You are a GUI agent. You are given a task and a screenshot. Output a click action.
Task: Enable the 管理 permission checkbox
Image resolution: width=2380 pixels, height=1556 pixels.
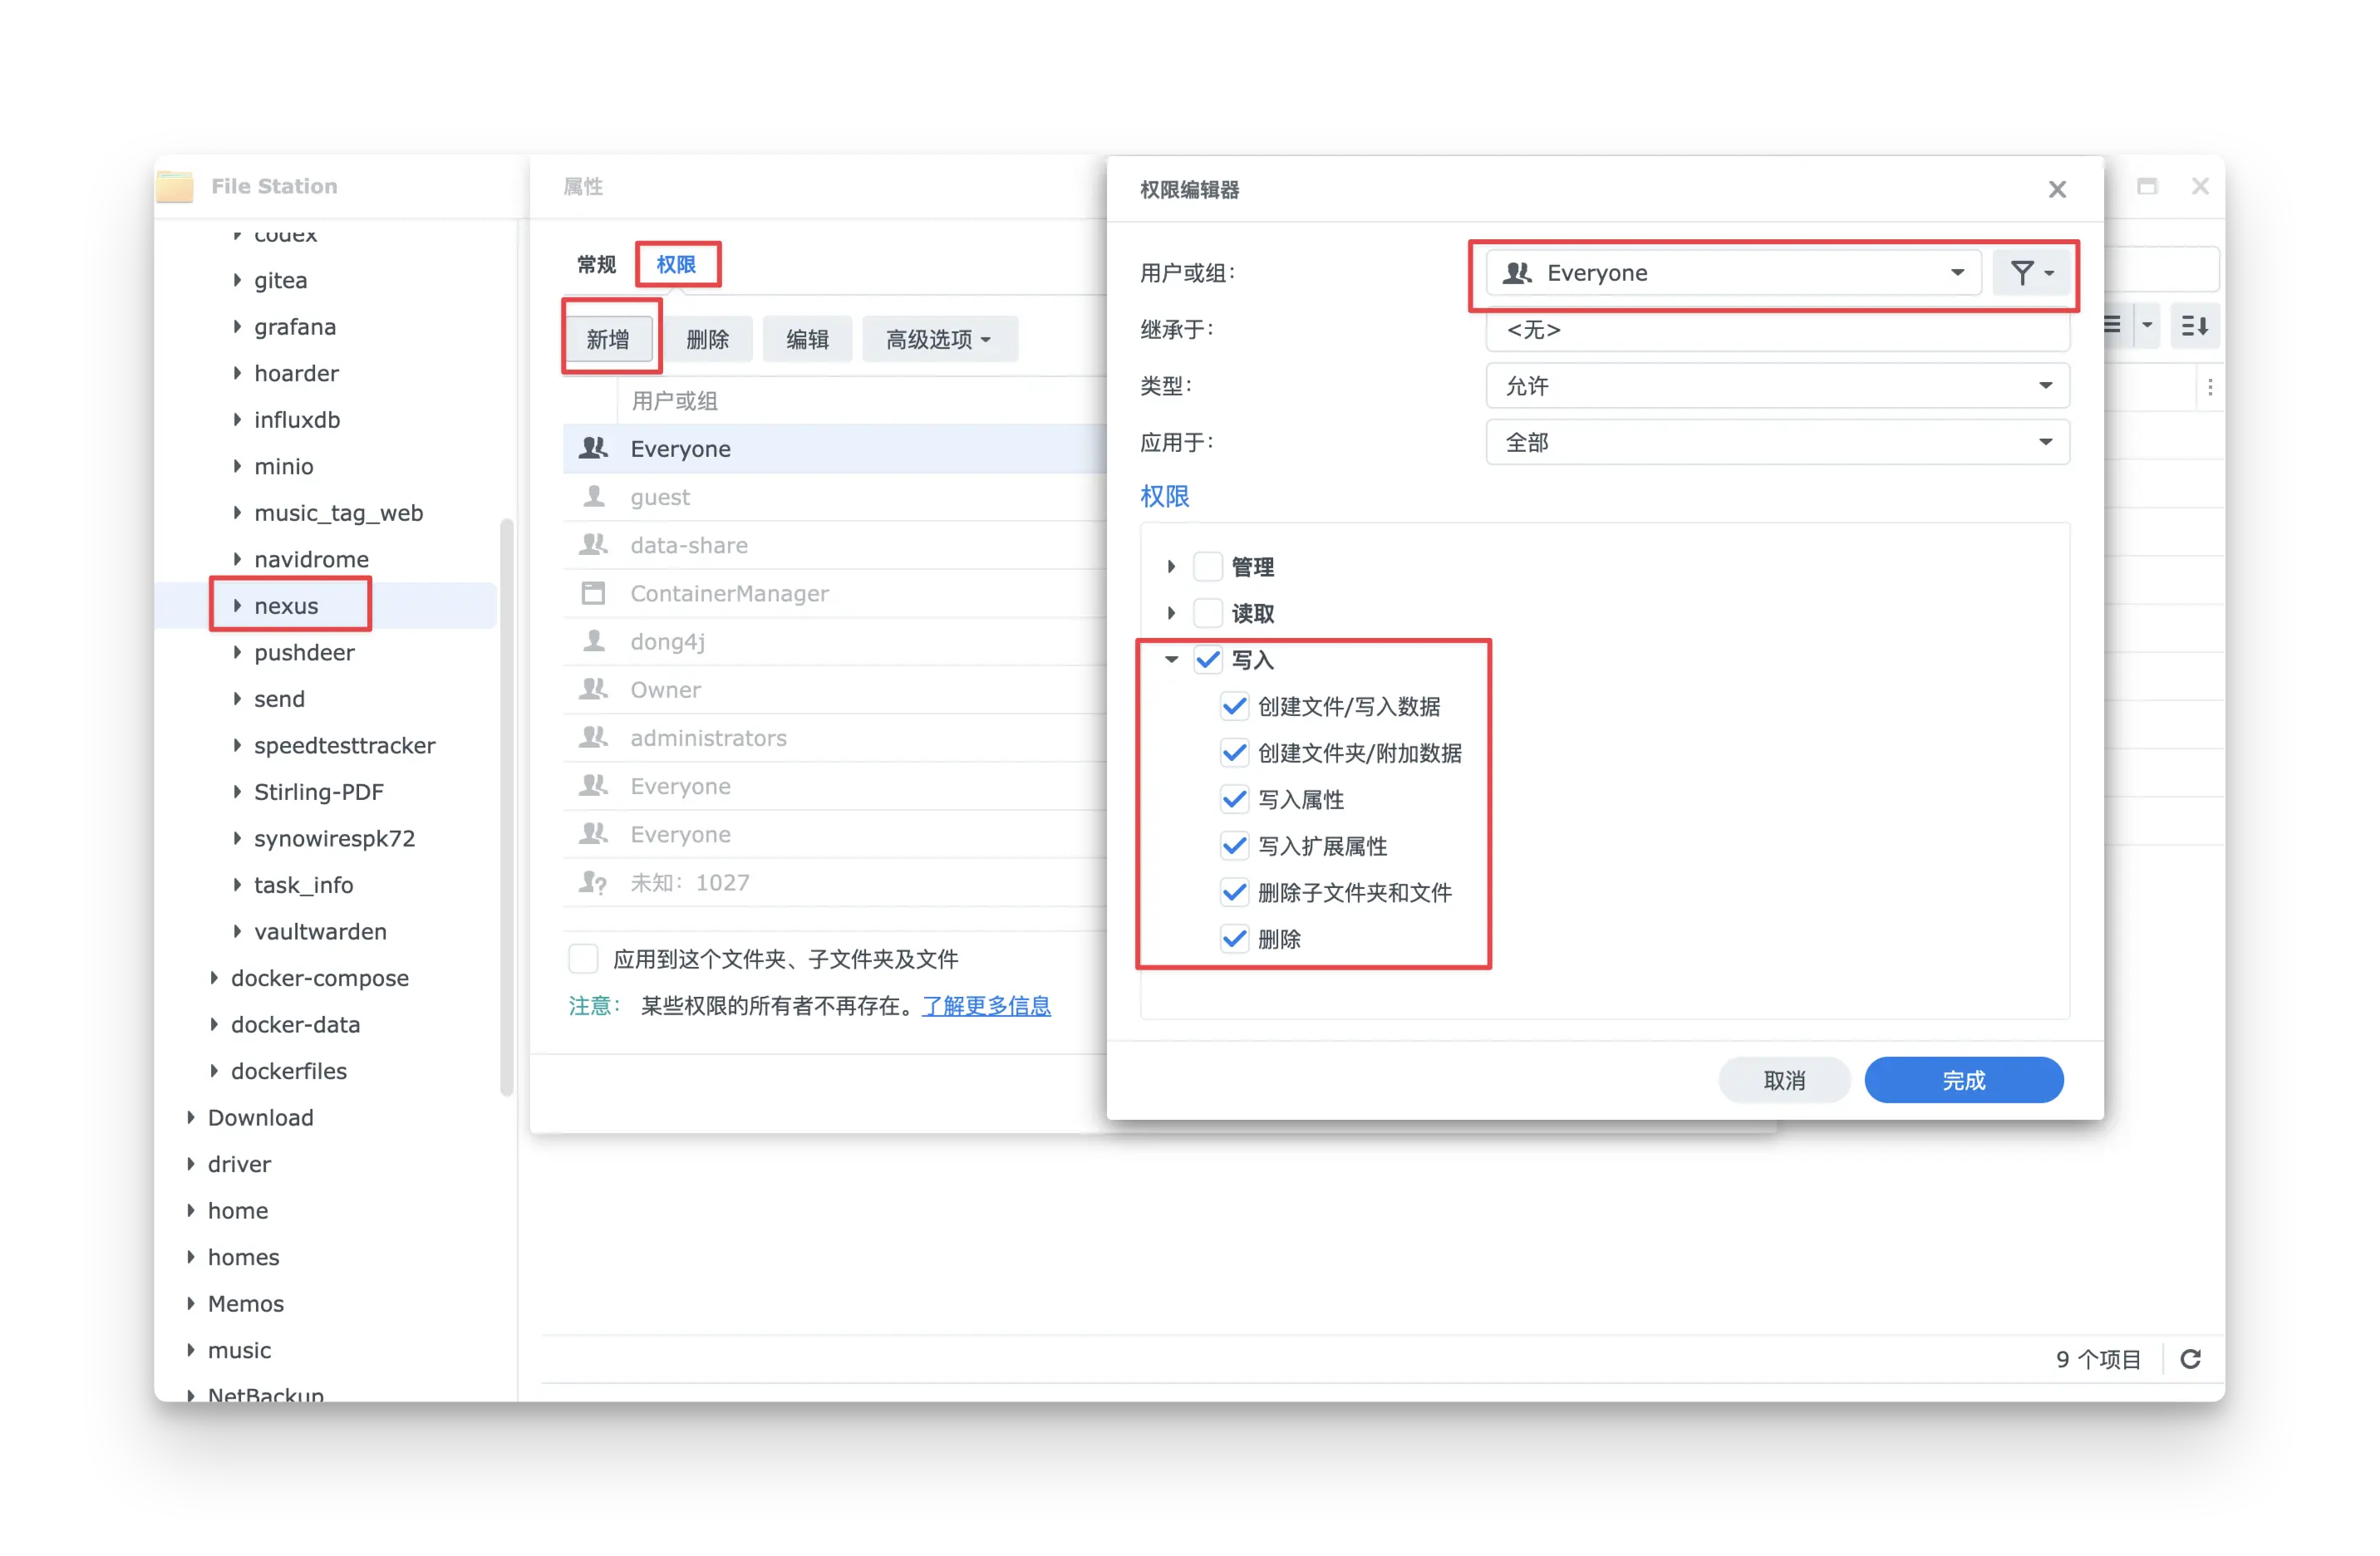[1208, 567]
